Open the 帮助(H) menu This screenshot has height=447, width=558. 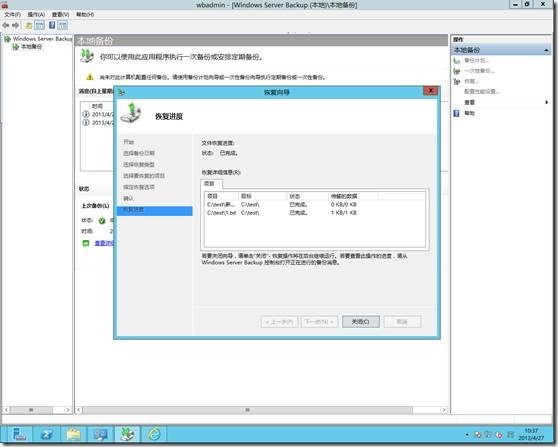click(x=85, y=14)
